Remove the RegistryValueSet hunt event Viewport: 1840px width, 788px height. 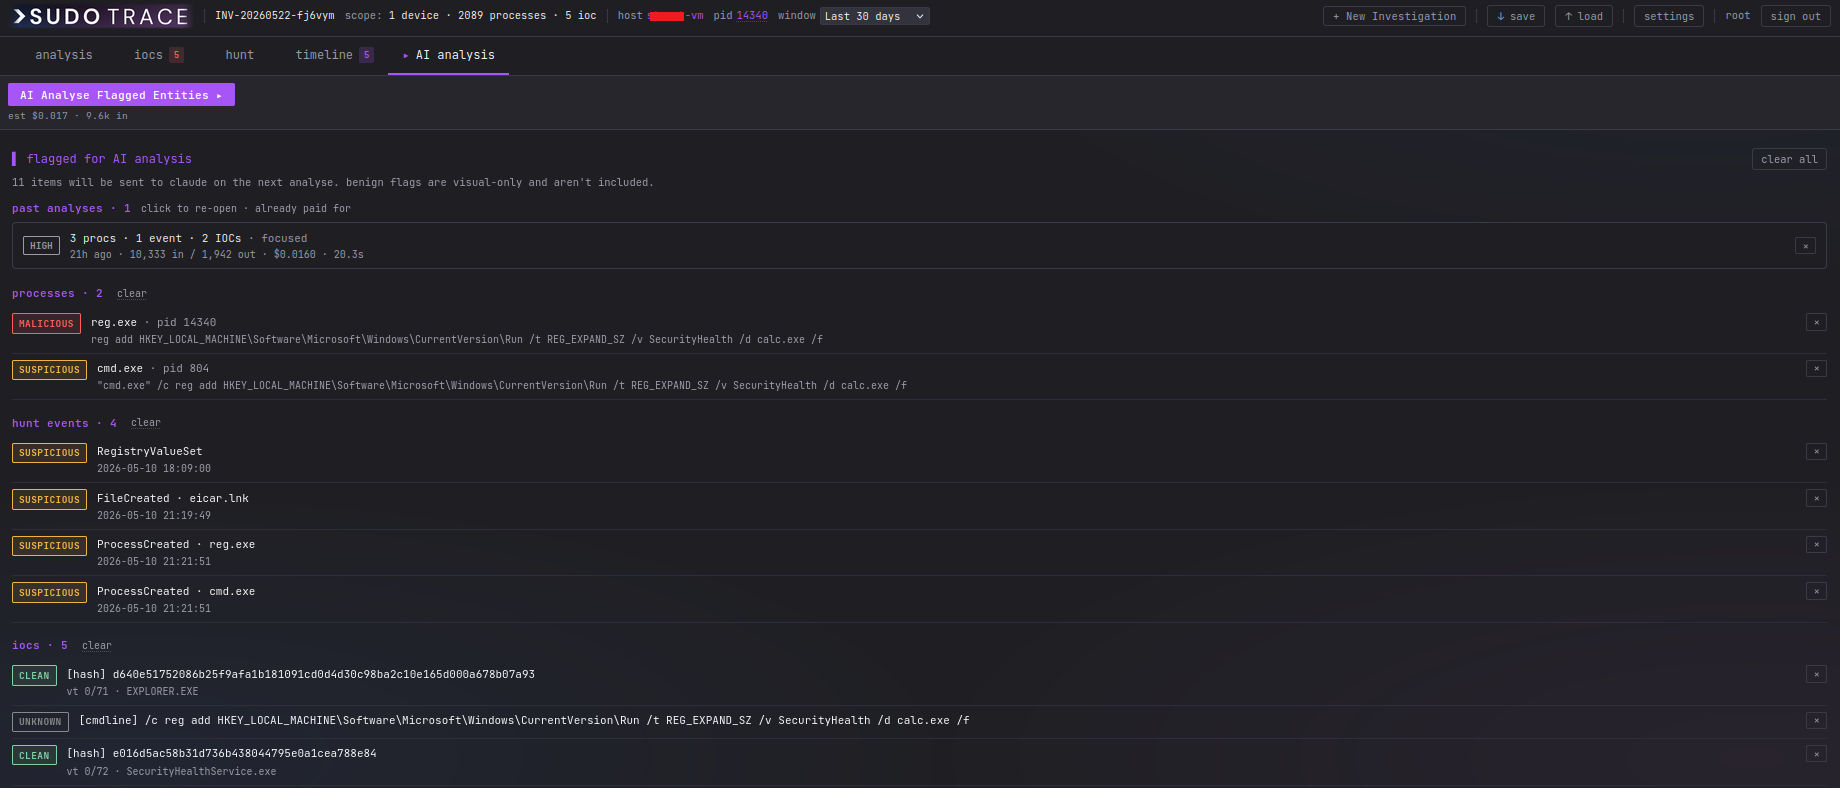click(1816, 452)
